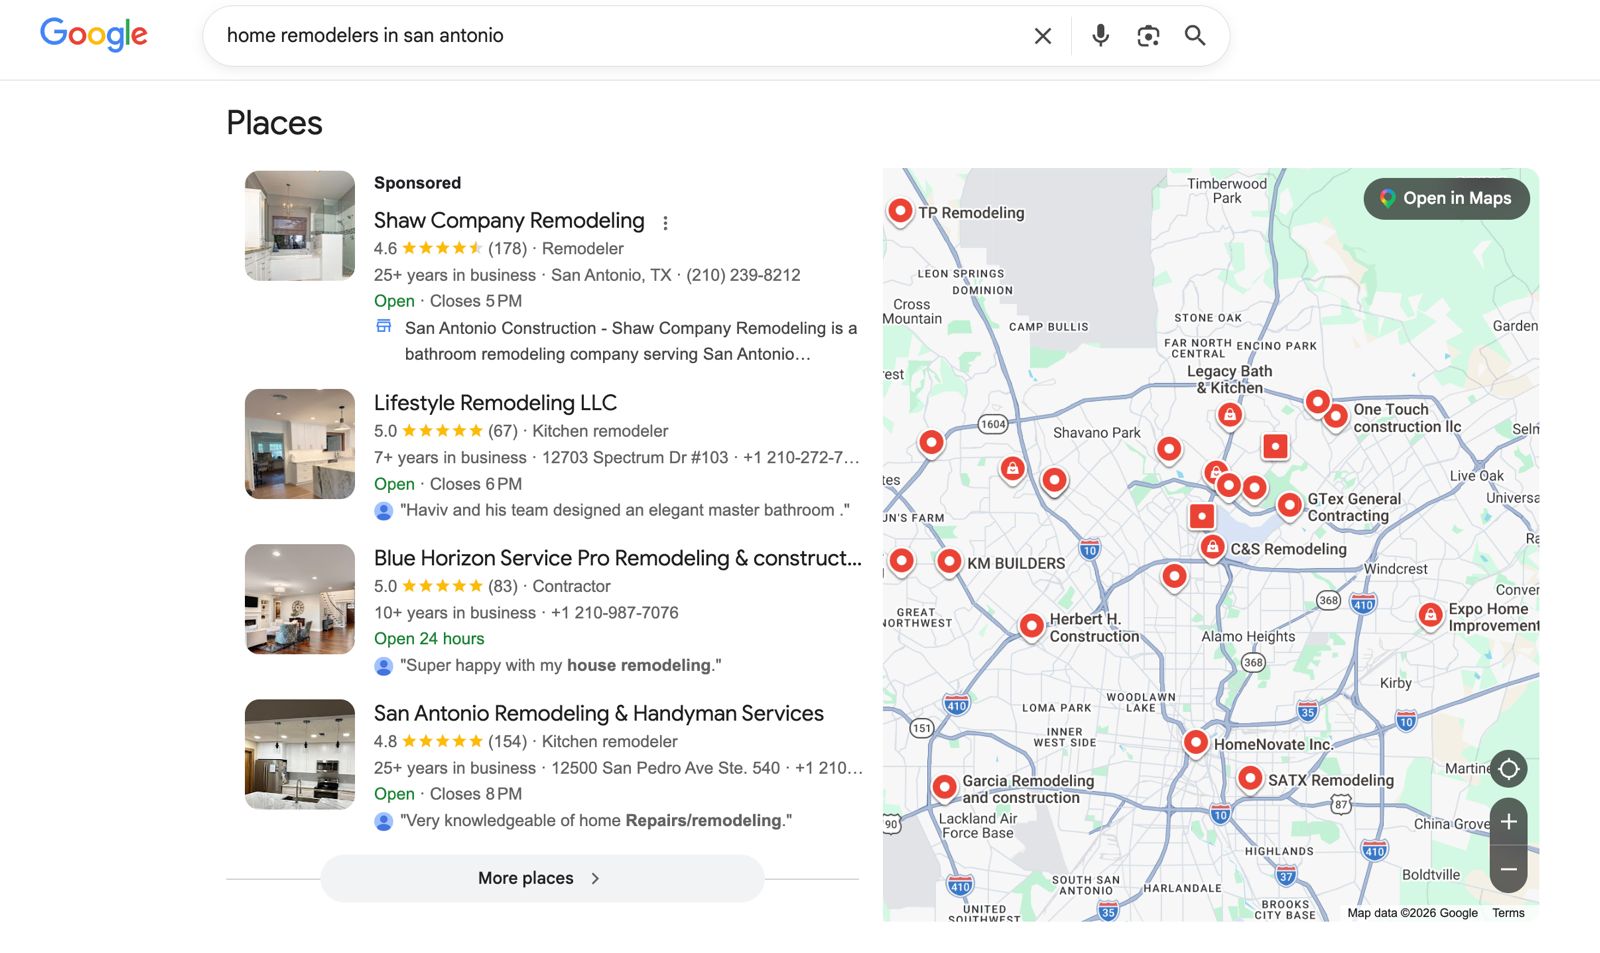
Task: Select the GTex General Contracting map pin
Action: (1290, 505)
